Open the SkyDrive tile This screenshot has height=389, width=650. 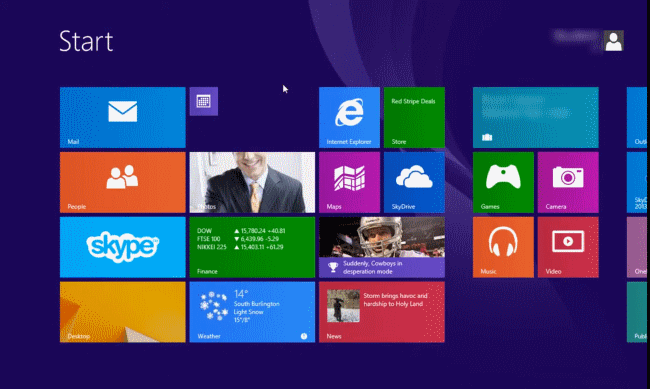tap(414, 182)
